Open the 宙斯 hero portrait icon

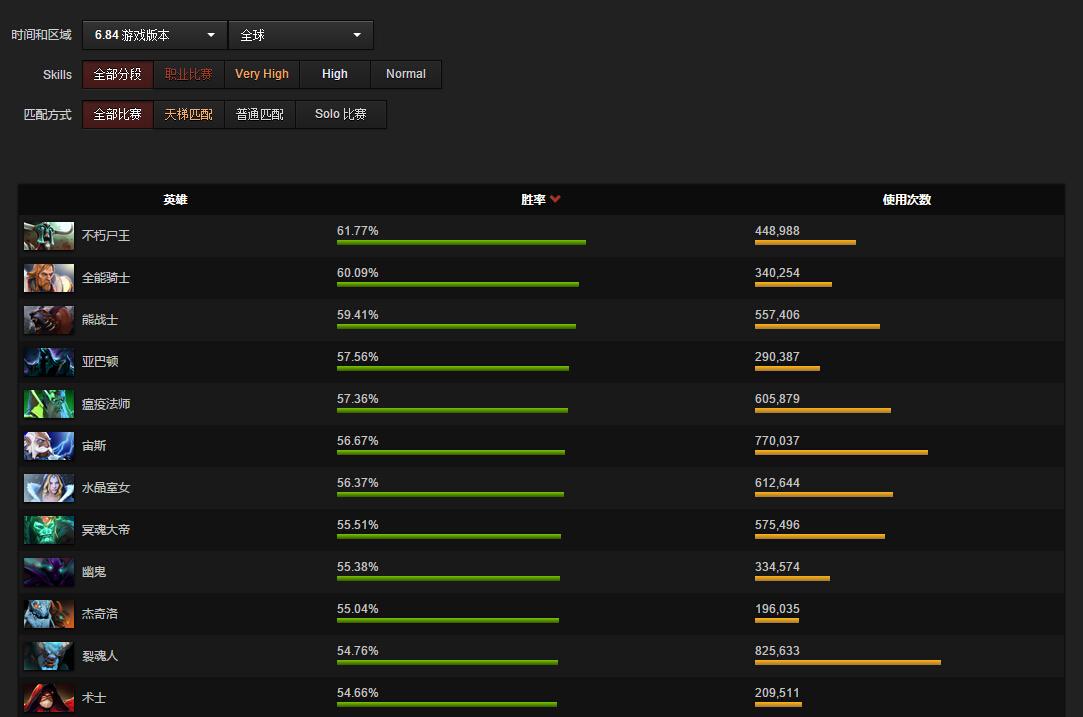pos(49,446)
